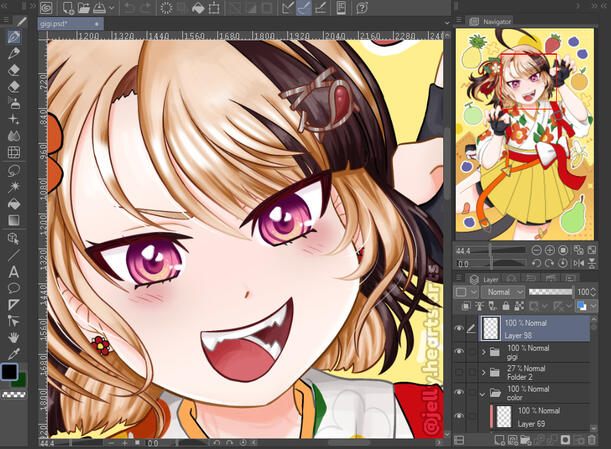Select the Fill bucket tool
The image size is (611, 449).
coord(14,203)
